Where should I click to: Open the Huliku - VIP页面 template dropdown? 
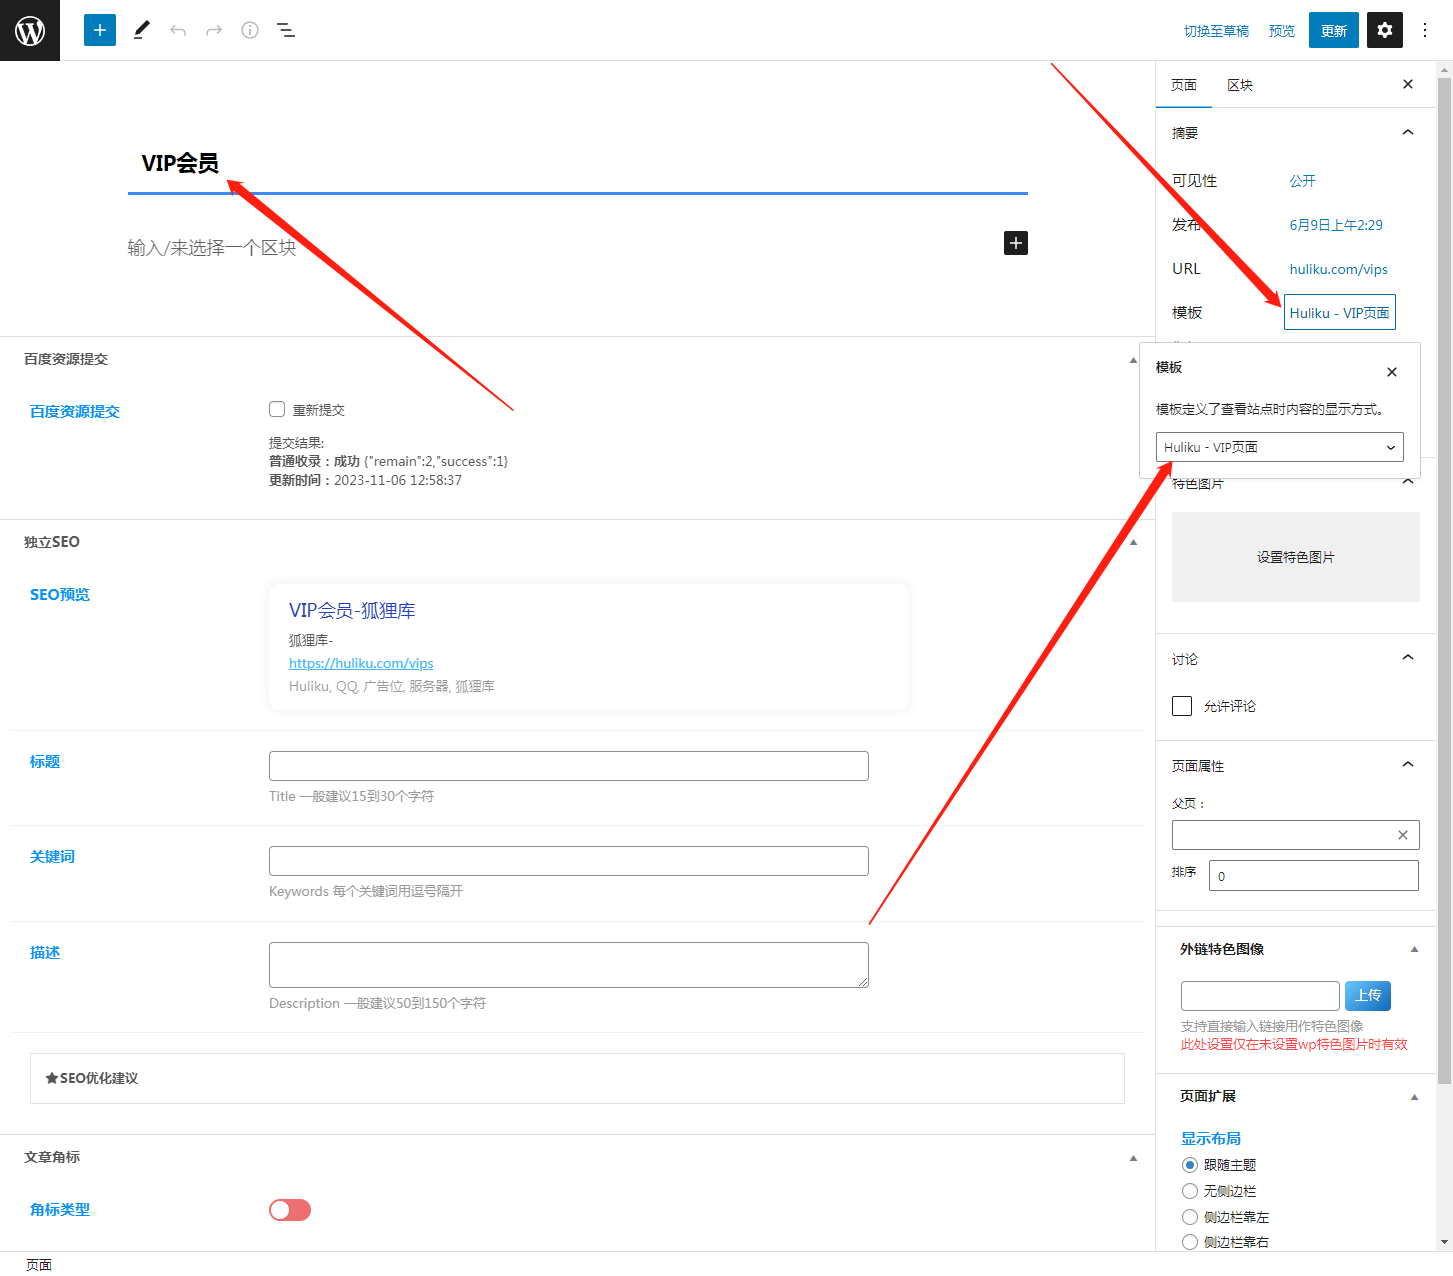(x=1279, y=447)
